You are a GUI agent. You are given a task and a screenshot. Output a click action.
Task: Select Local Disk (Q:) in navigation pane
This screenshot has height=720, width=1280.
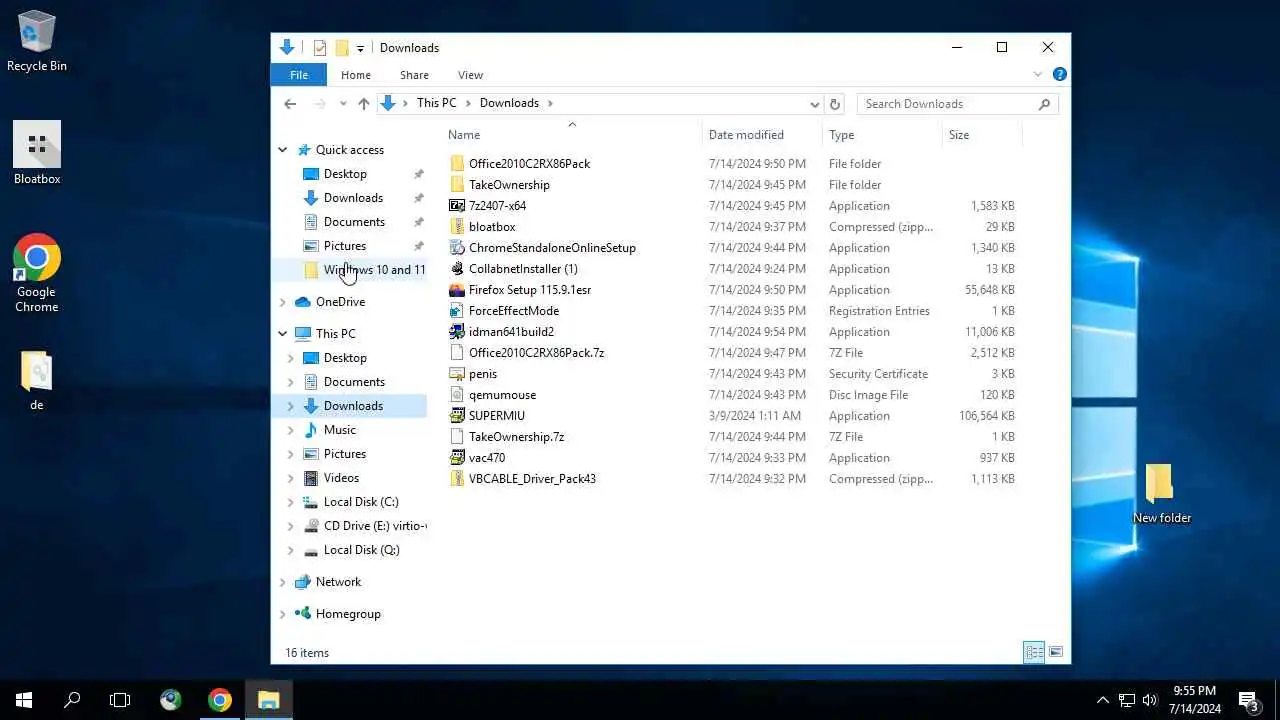(x=361, y=550)
